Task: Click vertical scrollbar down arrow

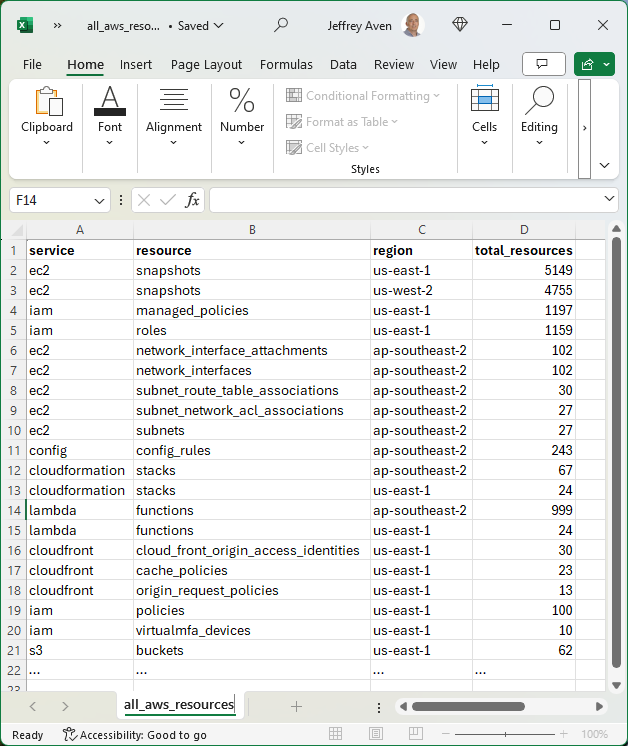Action: point(616,685)
